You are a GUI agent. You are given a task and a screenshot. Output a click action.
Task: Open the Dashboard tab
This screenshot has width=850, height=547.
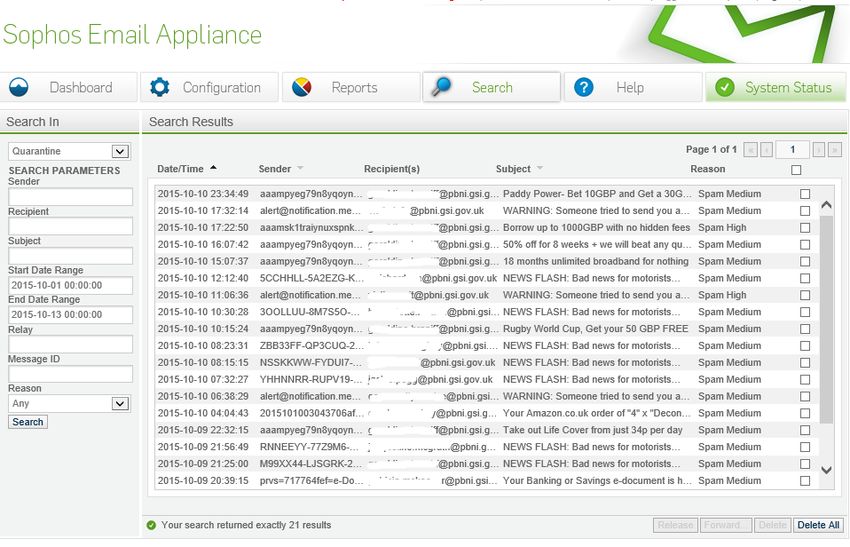coord(69,87)
